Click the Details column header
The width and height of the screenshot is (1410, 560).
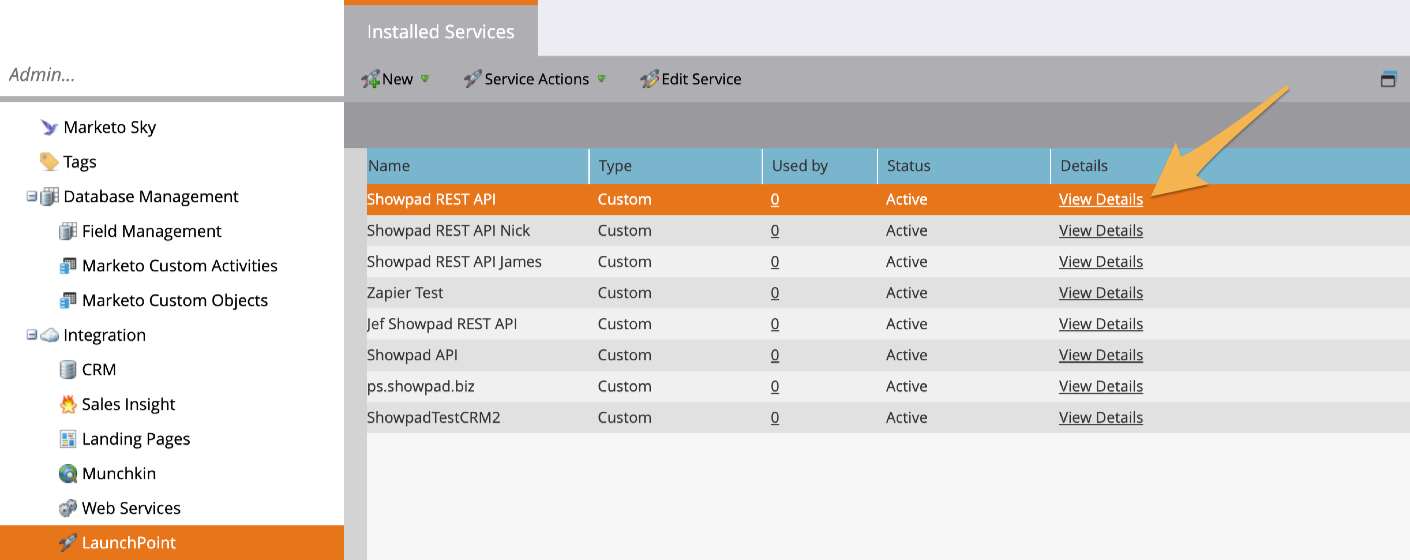coord(1230,166)
